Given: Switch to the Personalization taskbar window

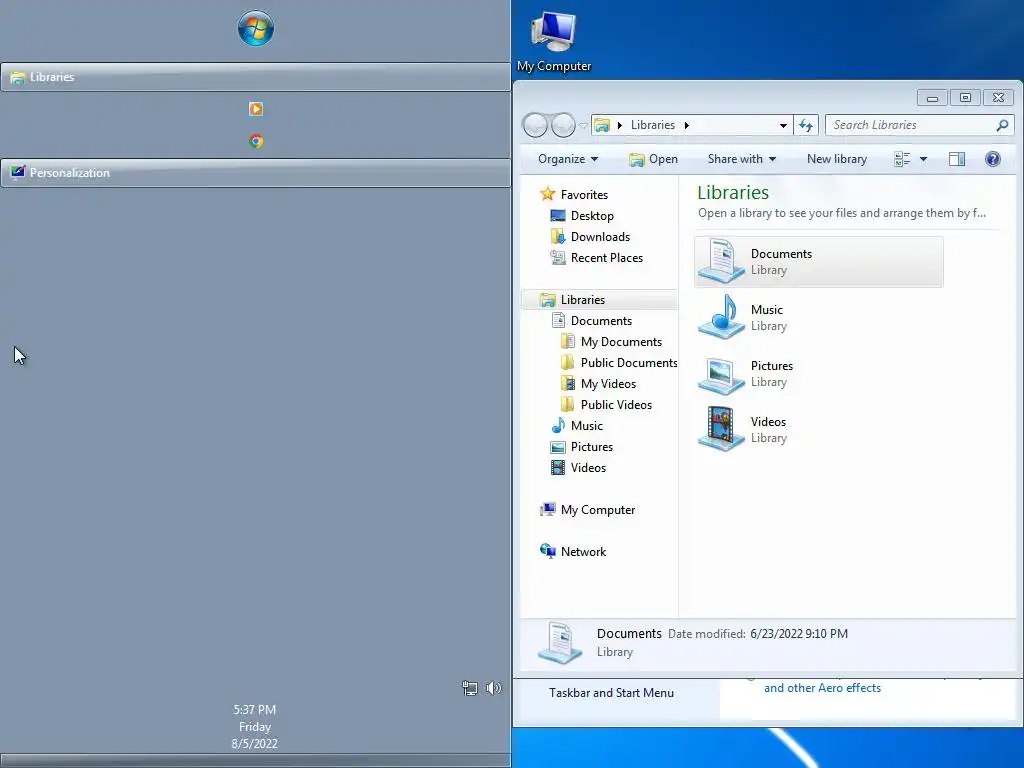Looking at the screenshot, I should click(x=255, y=173).
